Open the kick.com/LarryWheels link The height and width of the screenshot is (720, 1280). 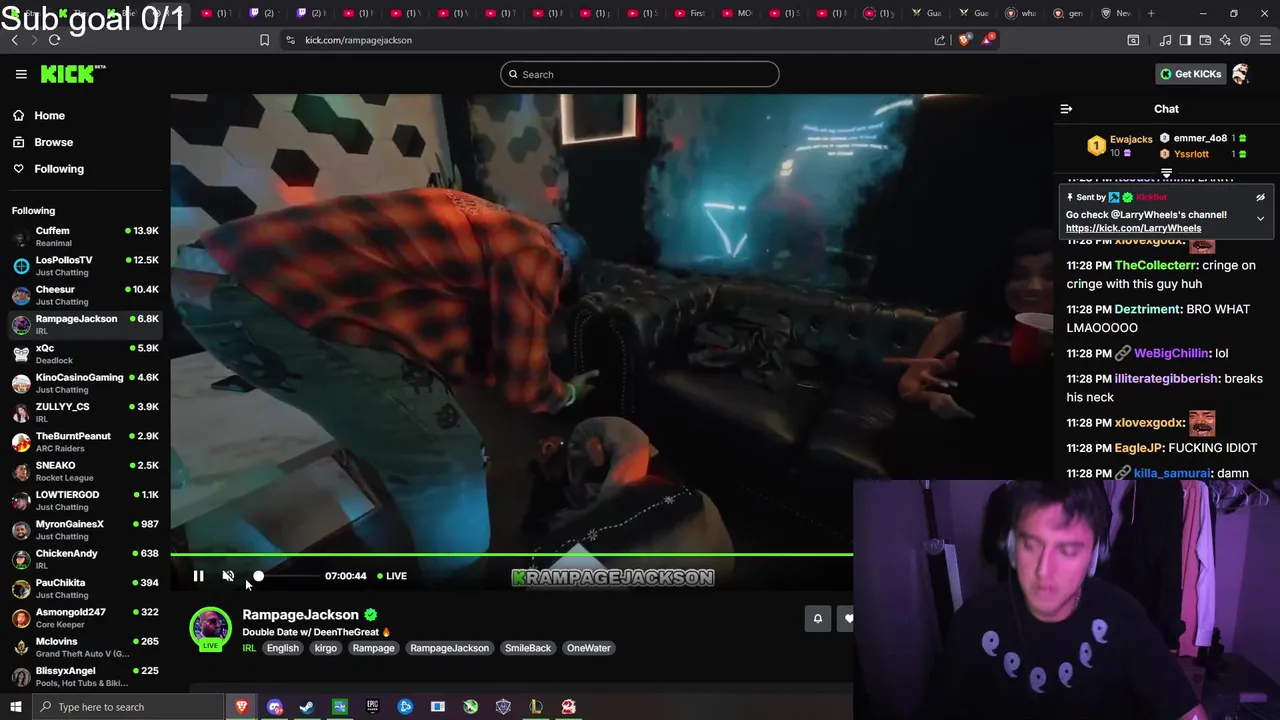click(x=1133, y=228)
